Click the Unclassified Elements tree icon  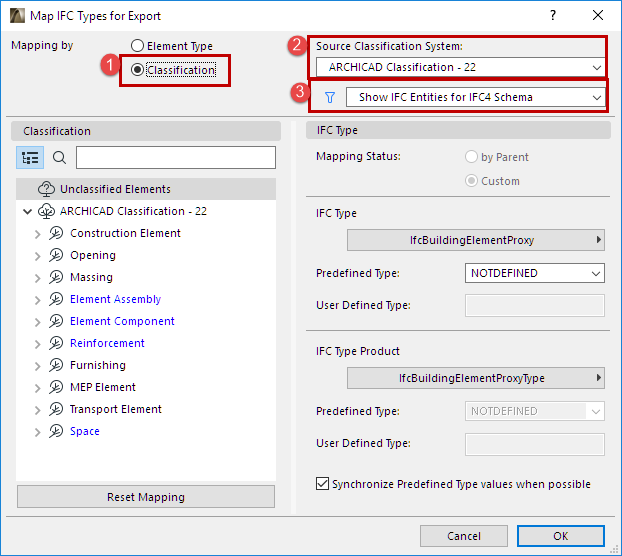(46, 189)
